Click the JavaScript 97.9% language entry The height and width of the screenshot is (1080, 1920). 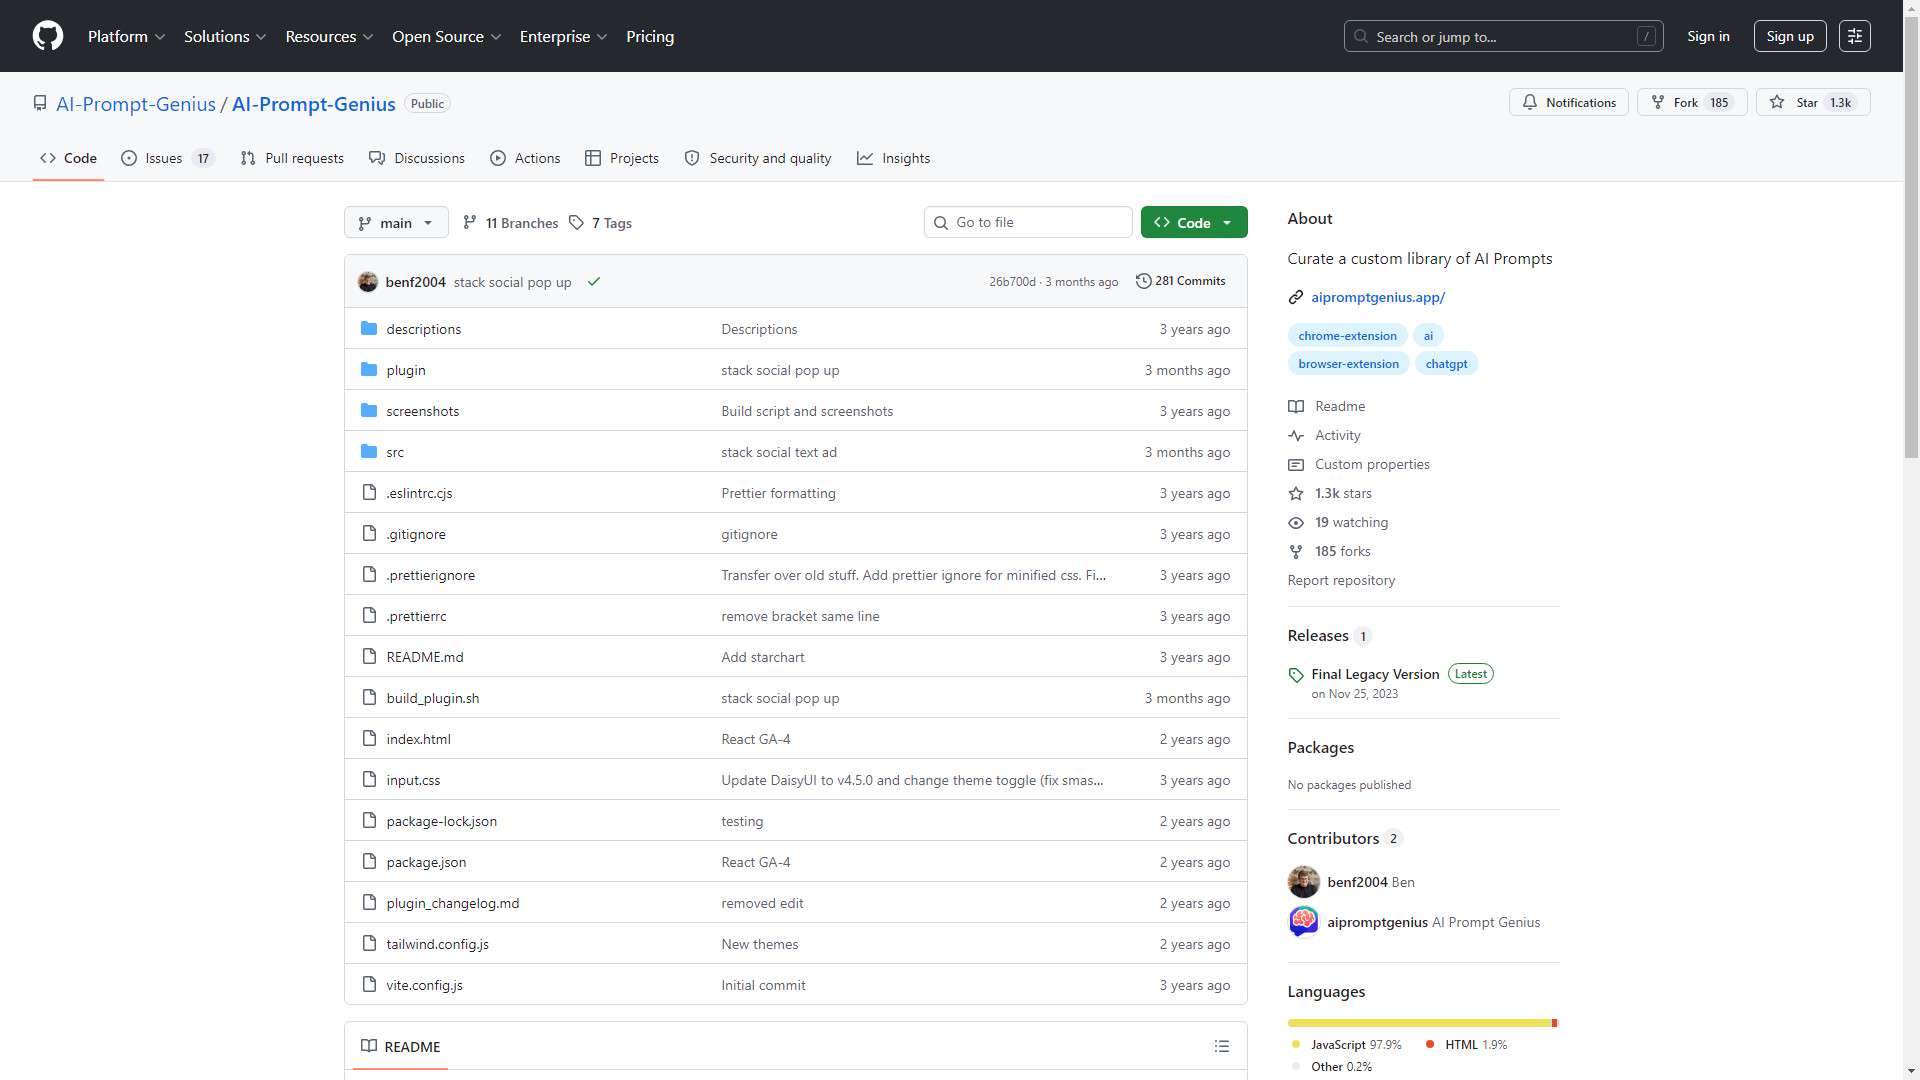point(1346,1044)
